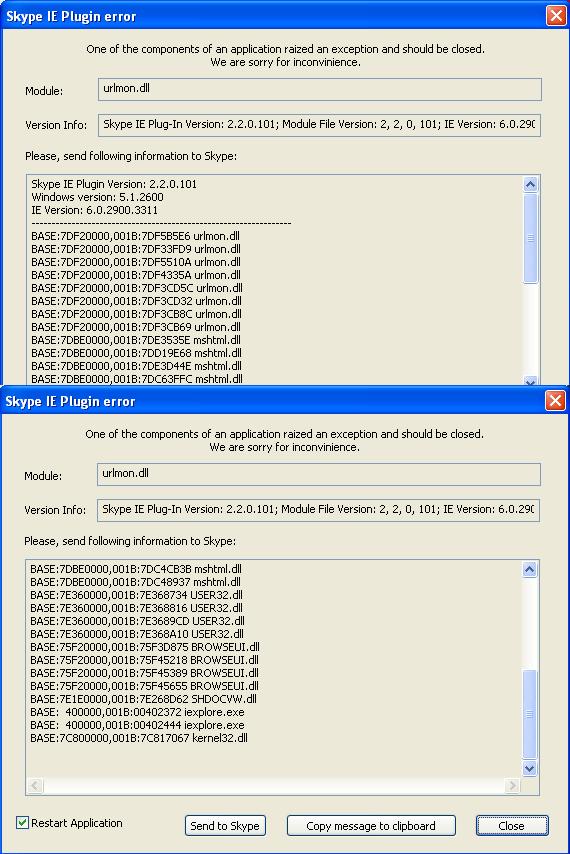Click log line 7DF4335A urlmon.dll
The image size is (570, 854).
pyautogui.click(x=136, y=276)
